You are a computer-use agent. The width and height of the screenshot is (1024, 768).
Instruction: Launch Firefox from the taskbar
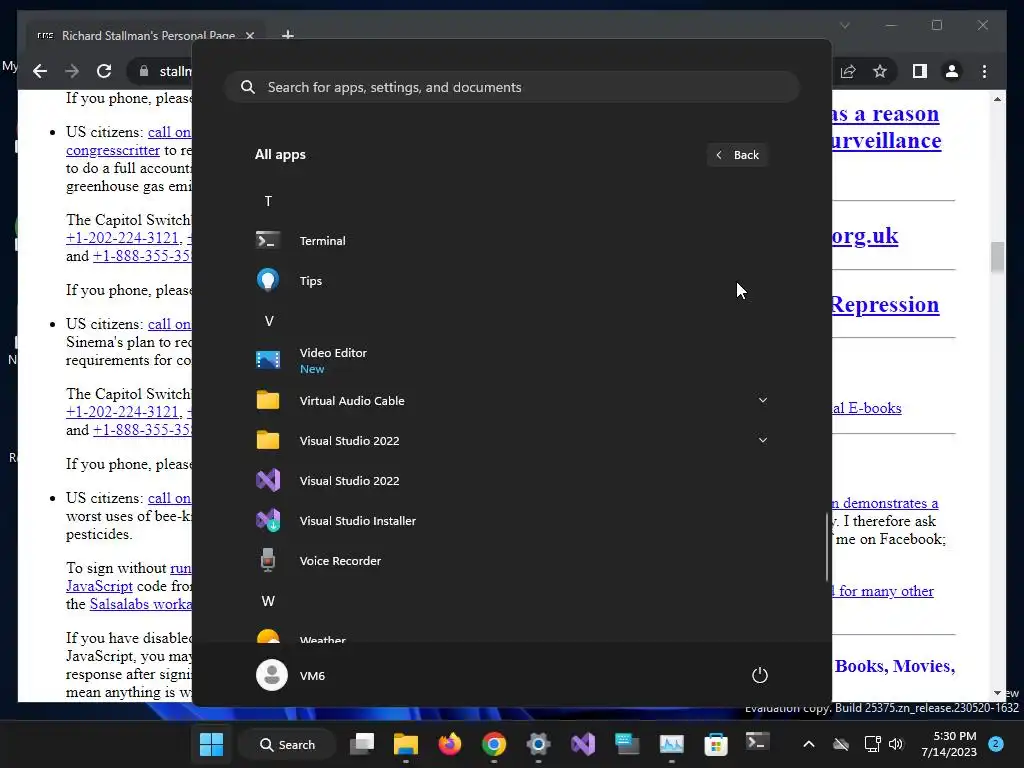(x=450, y=744)
